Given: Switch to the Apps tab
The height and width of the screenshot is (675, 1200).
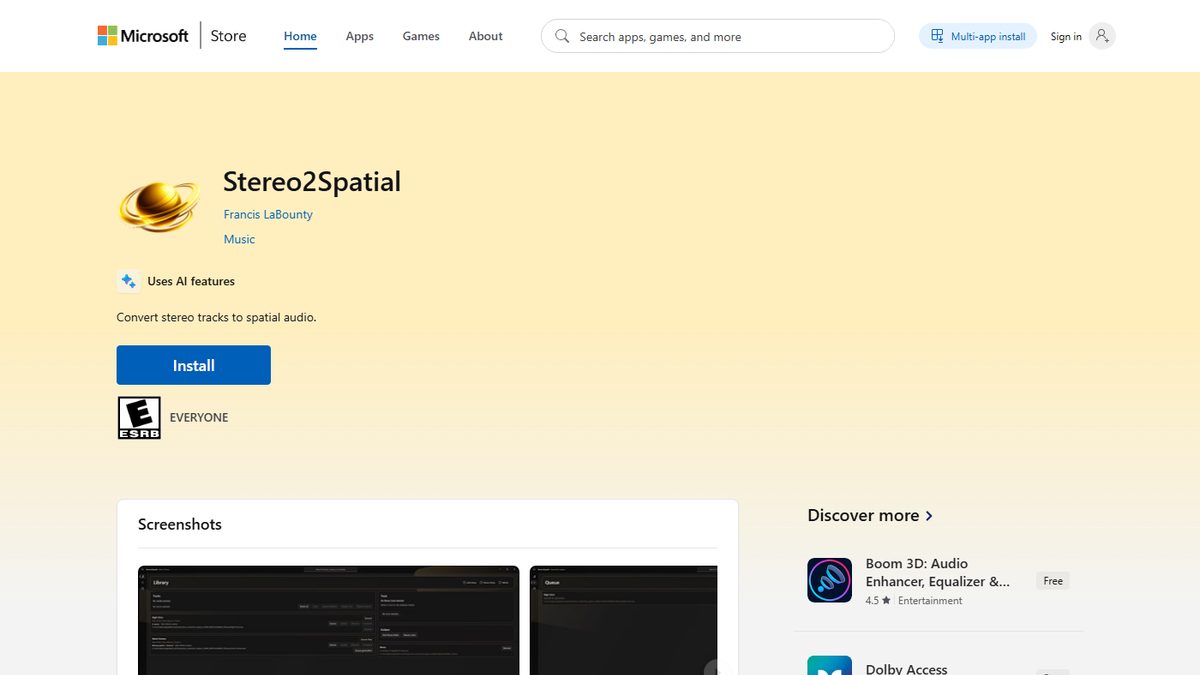Looking at the screenshot, I should tap(360, 36).
